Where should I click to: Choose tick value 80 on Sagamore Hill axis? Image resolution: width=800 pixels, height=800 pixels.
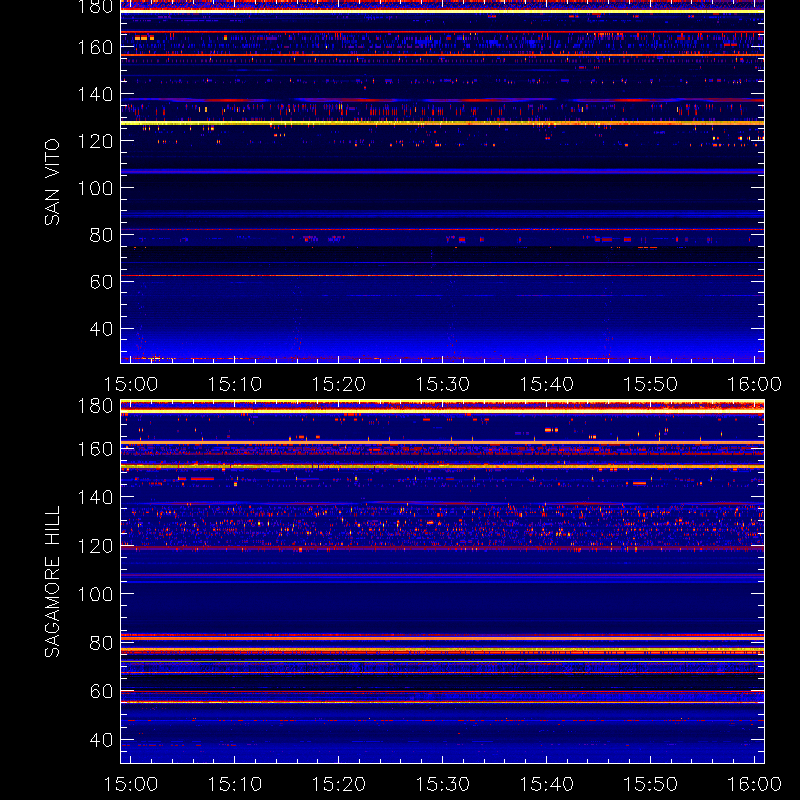[101, 643]
